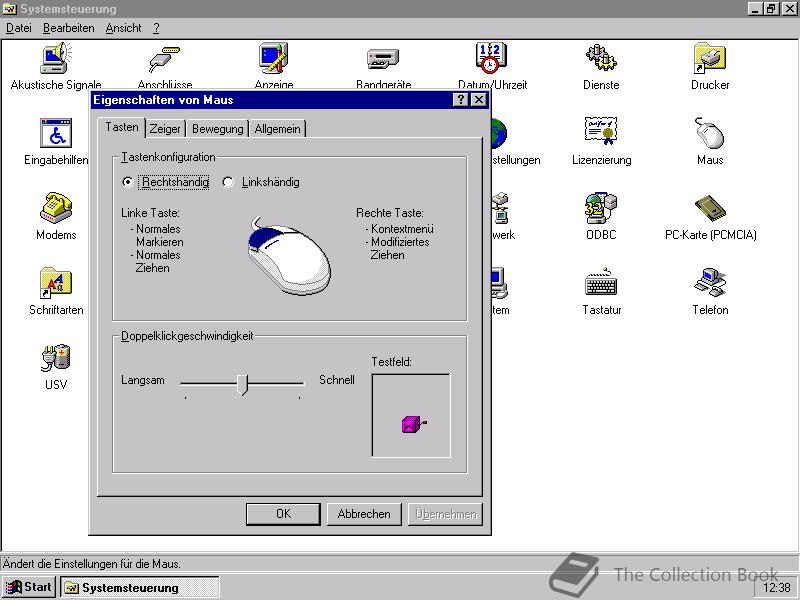
Task: Open the Anschlüsse icon
Action: tap(165, 58)
